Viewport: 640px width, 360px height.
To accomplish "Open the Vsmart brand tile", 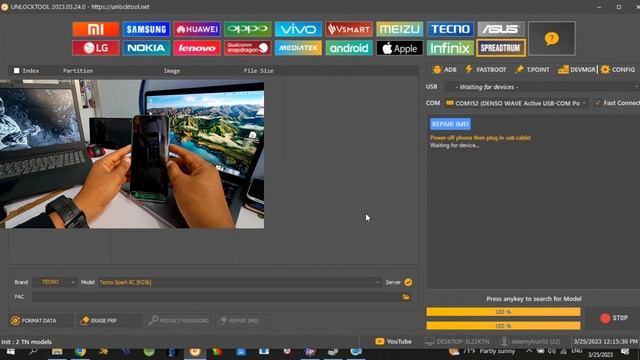I will coord(349,29).
